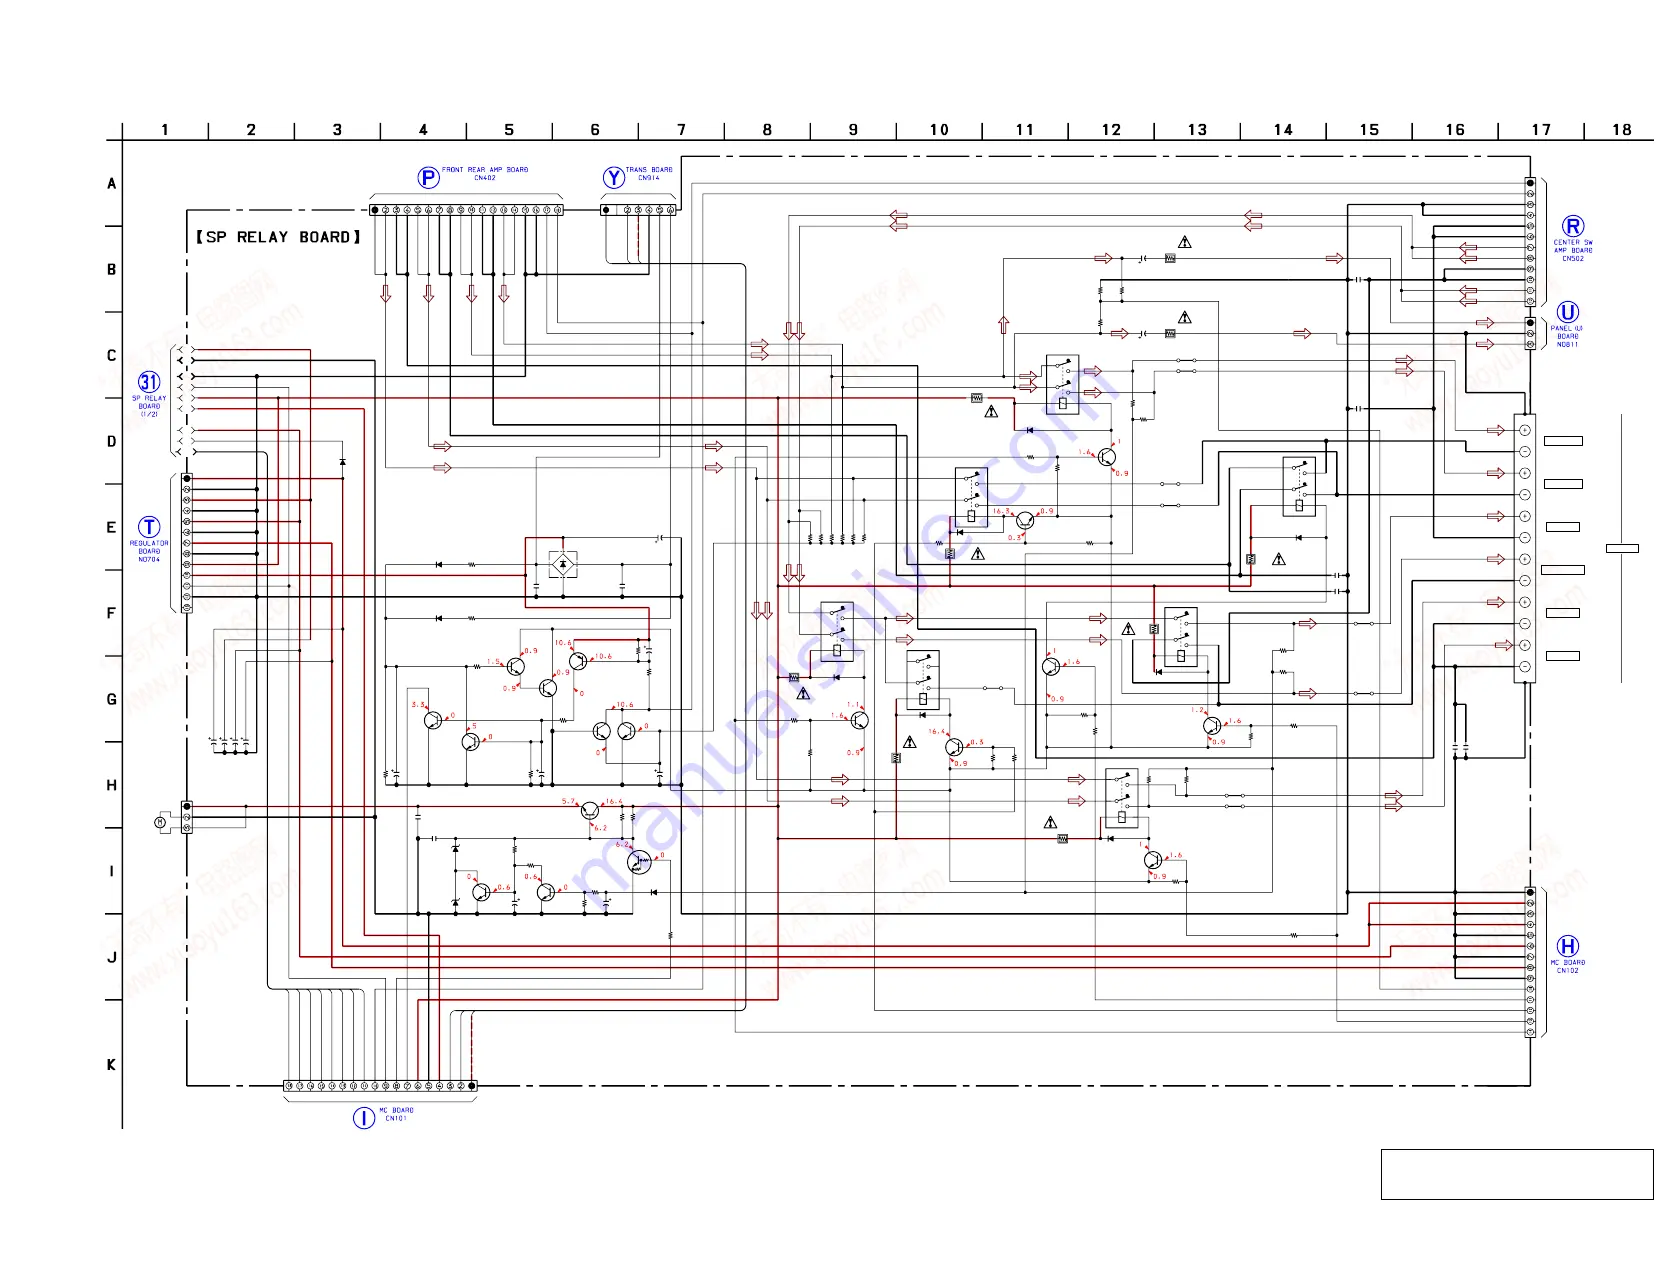
Task: Click column header 10
Action: point(939,130)
